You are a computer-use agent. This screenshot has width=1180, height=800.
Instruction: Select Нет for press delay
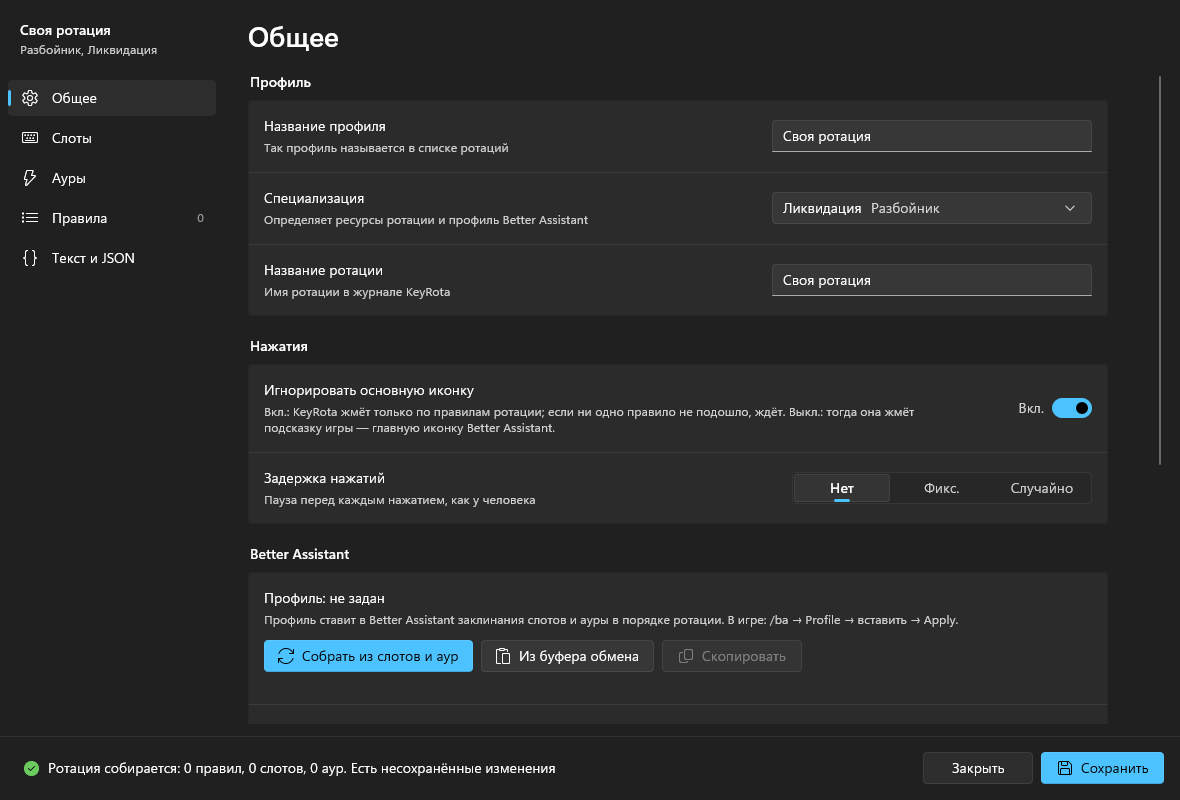(841, 488)
